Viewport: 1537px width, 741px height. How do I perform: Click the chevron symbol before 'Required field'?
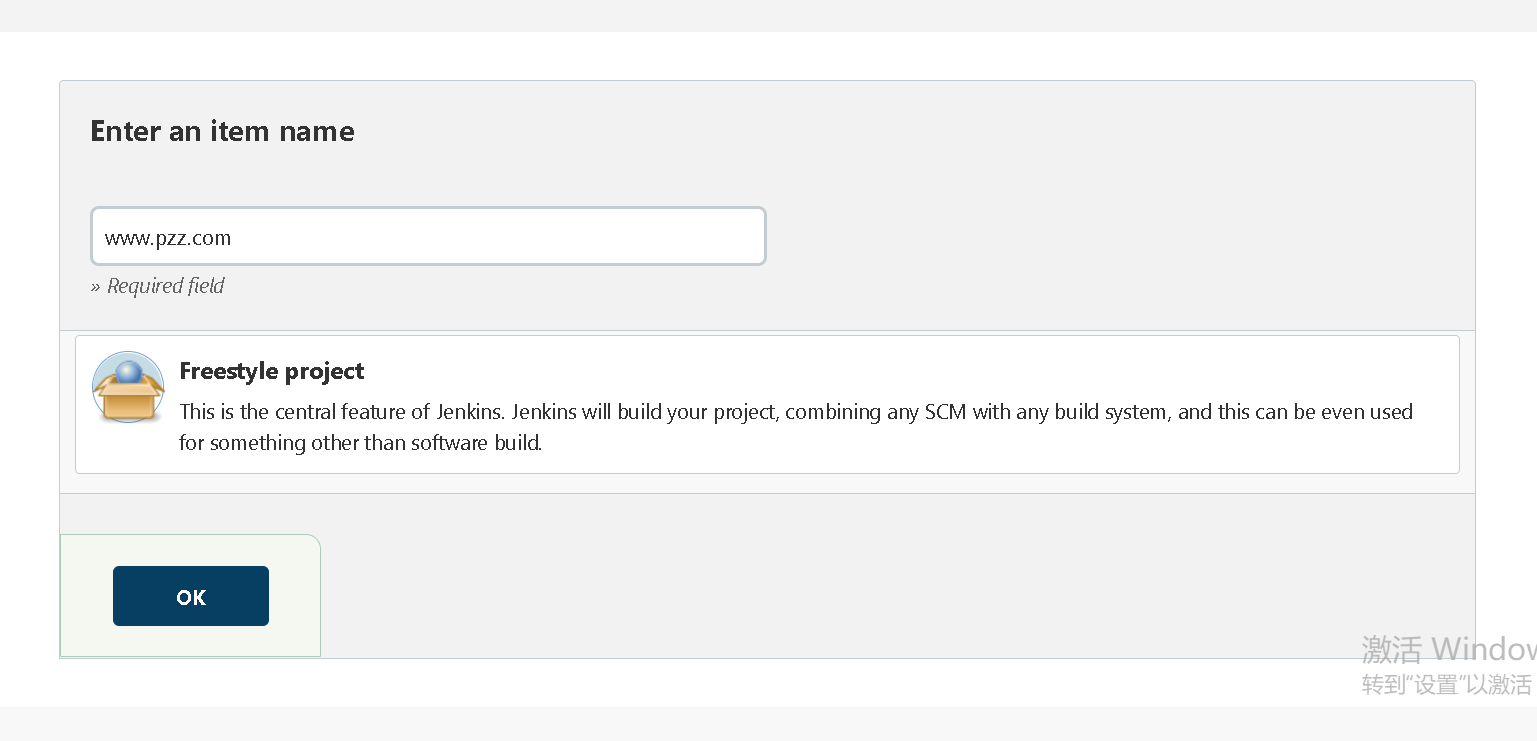[96, 286]
